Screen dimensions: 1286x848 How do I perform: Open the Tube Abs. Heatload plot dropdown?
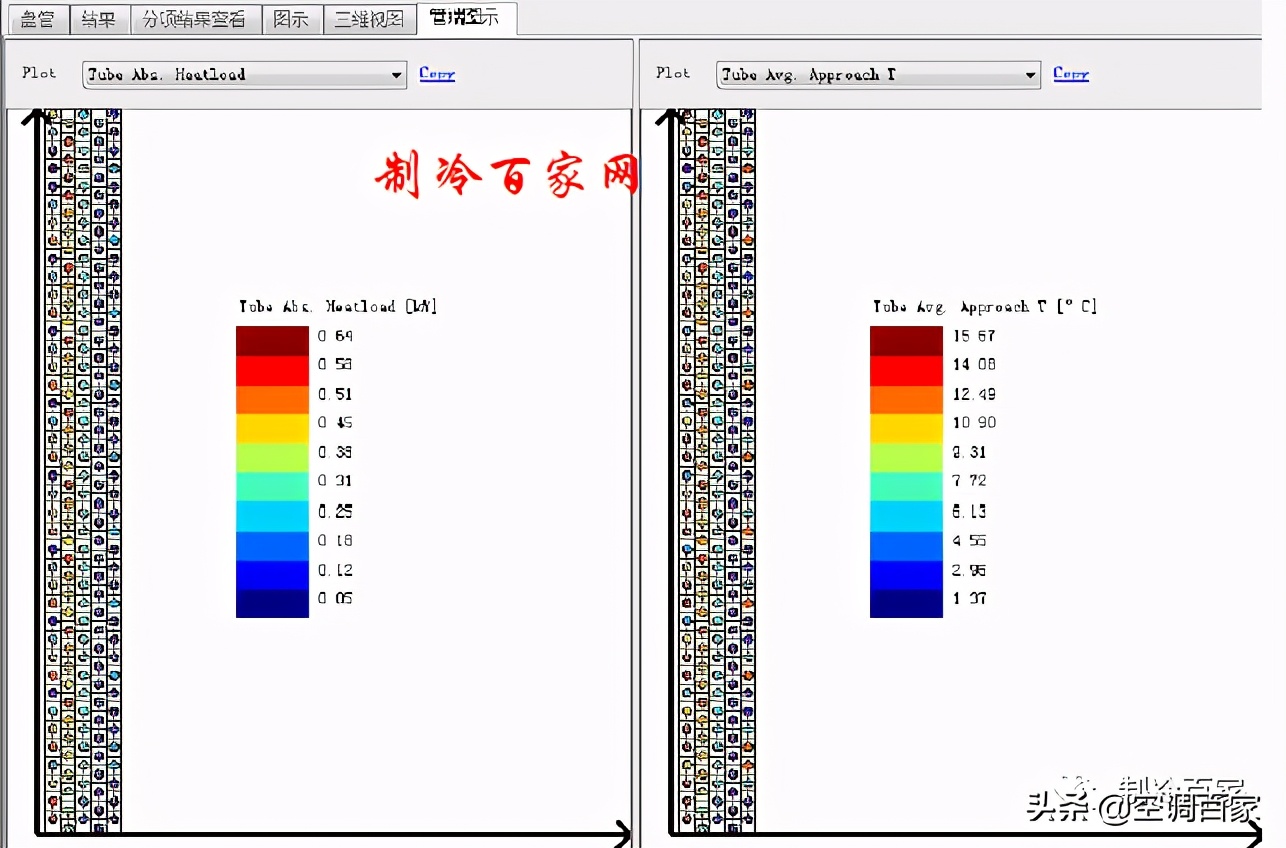pyautogui.click(x=244, y=74)
